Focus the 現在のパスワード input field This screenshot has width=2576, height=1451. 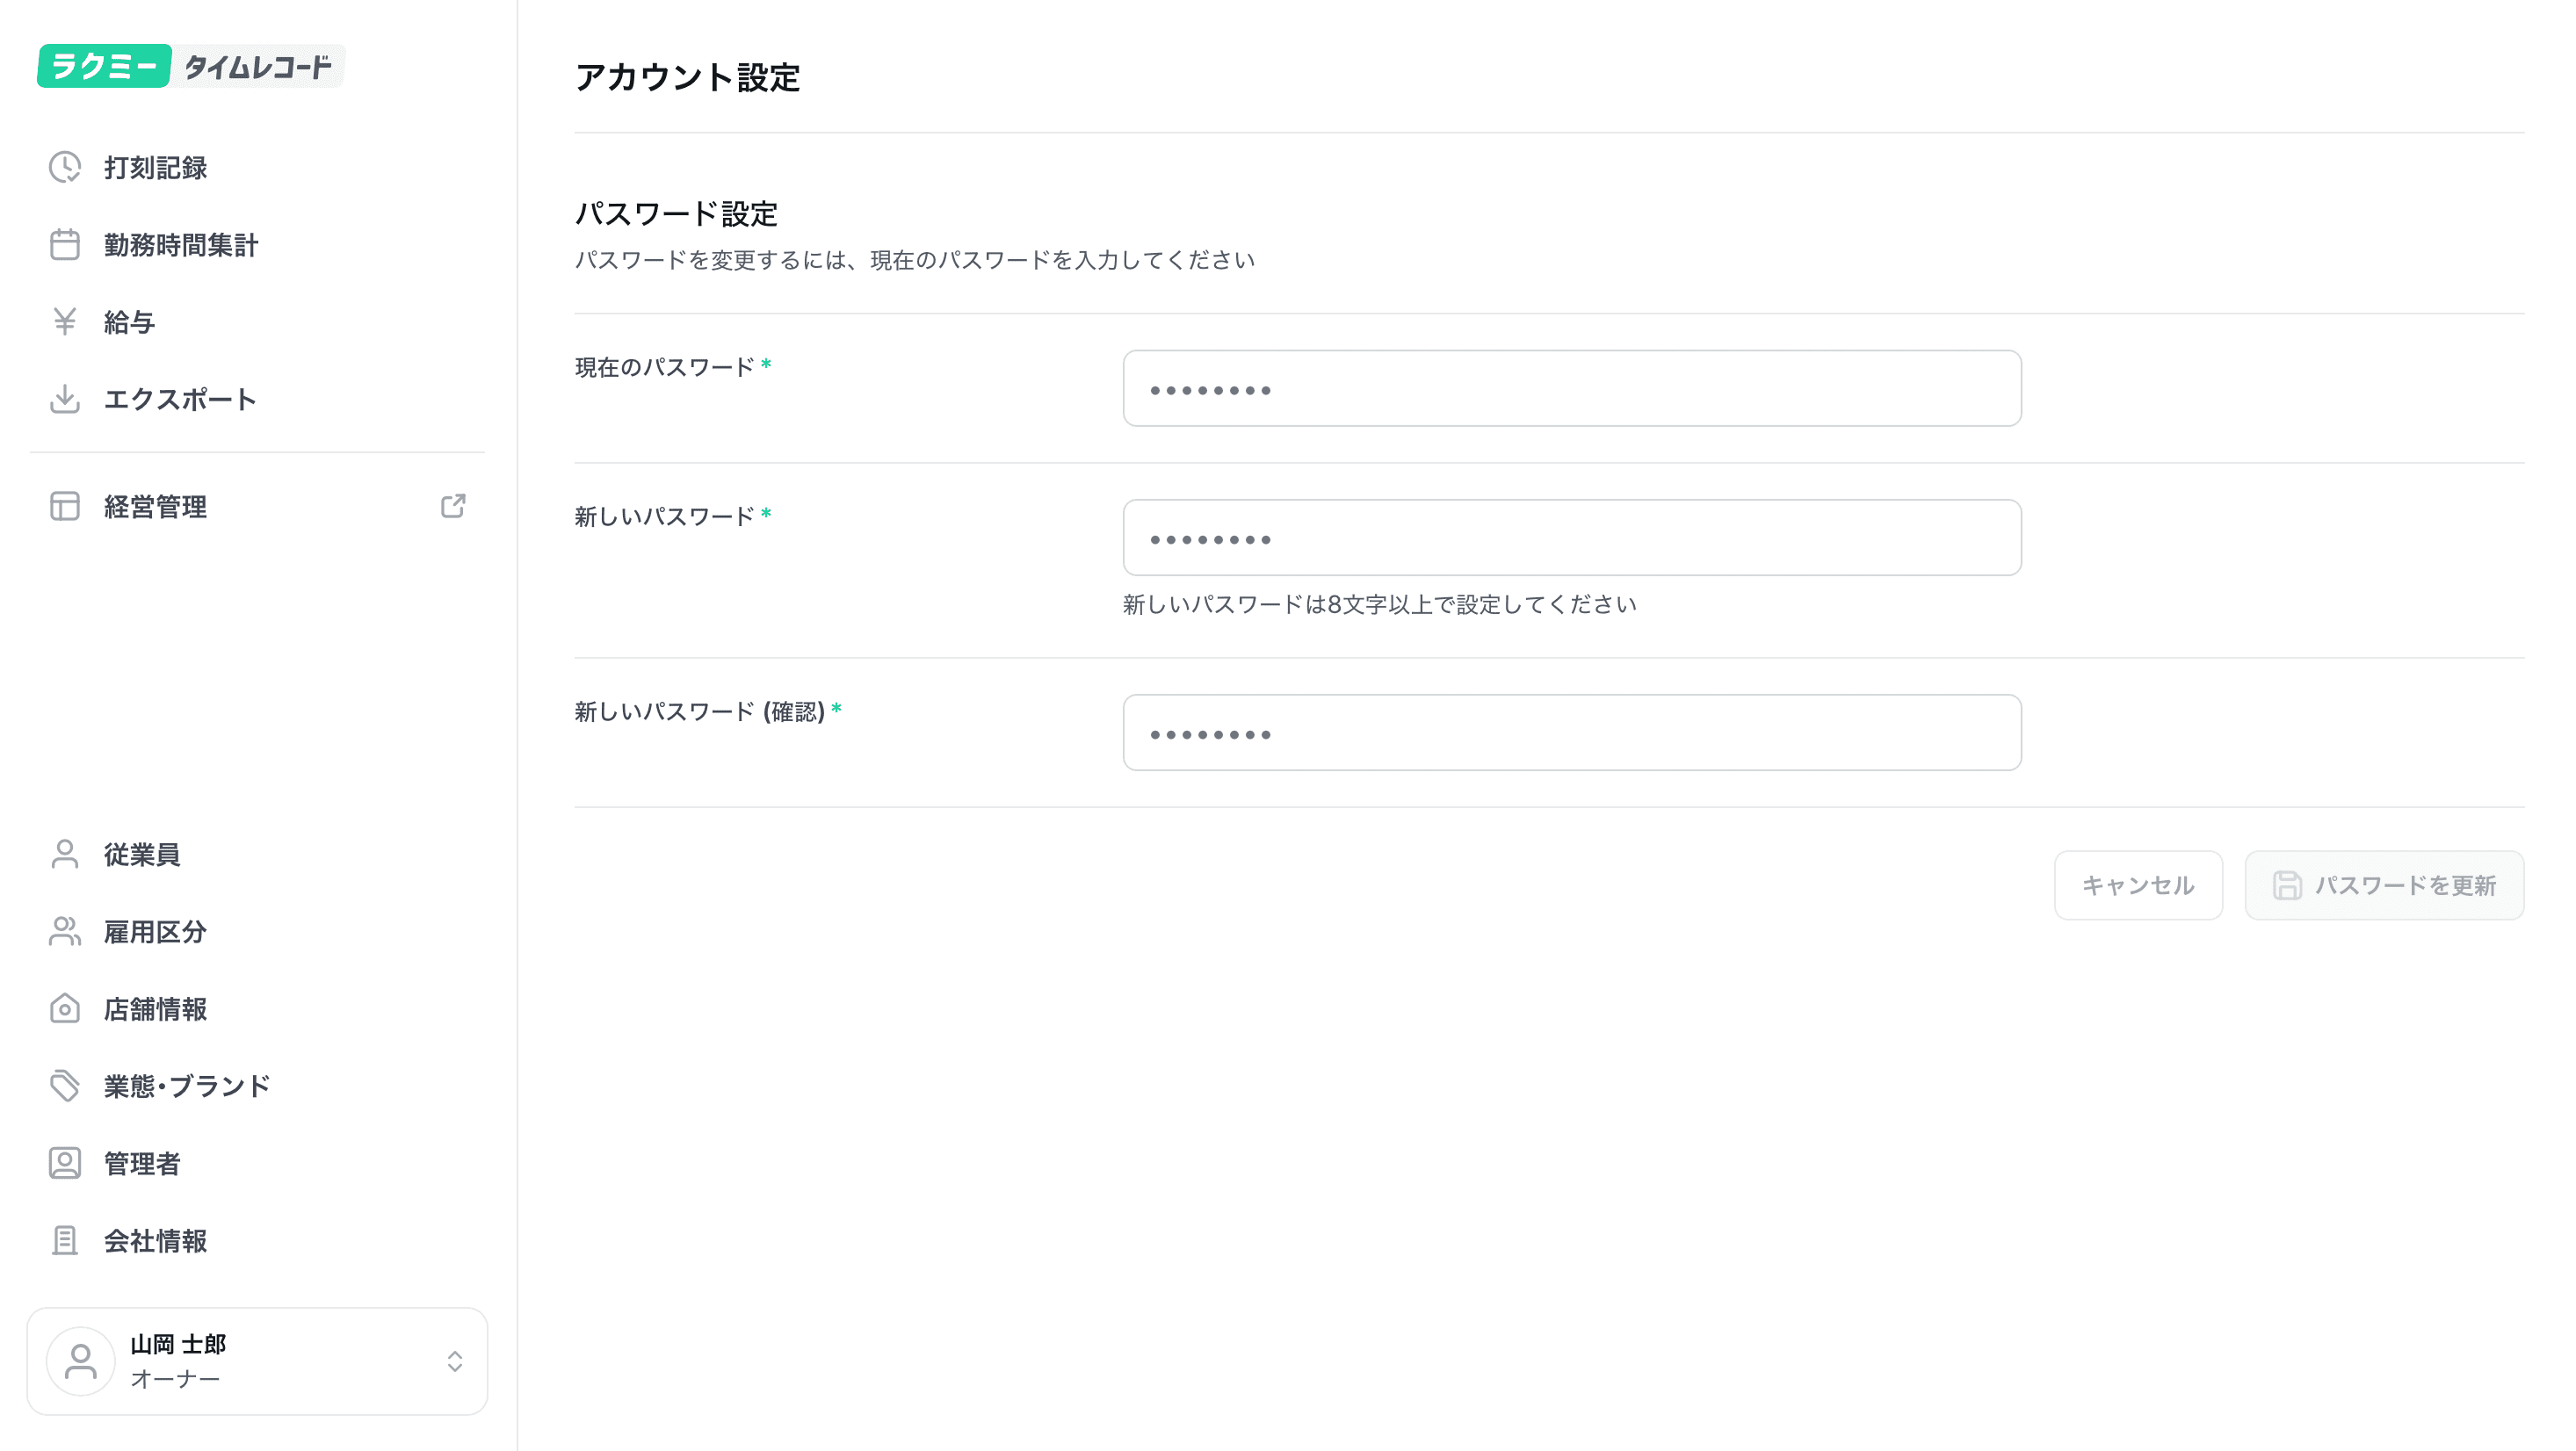pos(1571,388)
